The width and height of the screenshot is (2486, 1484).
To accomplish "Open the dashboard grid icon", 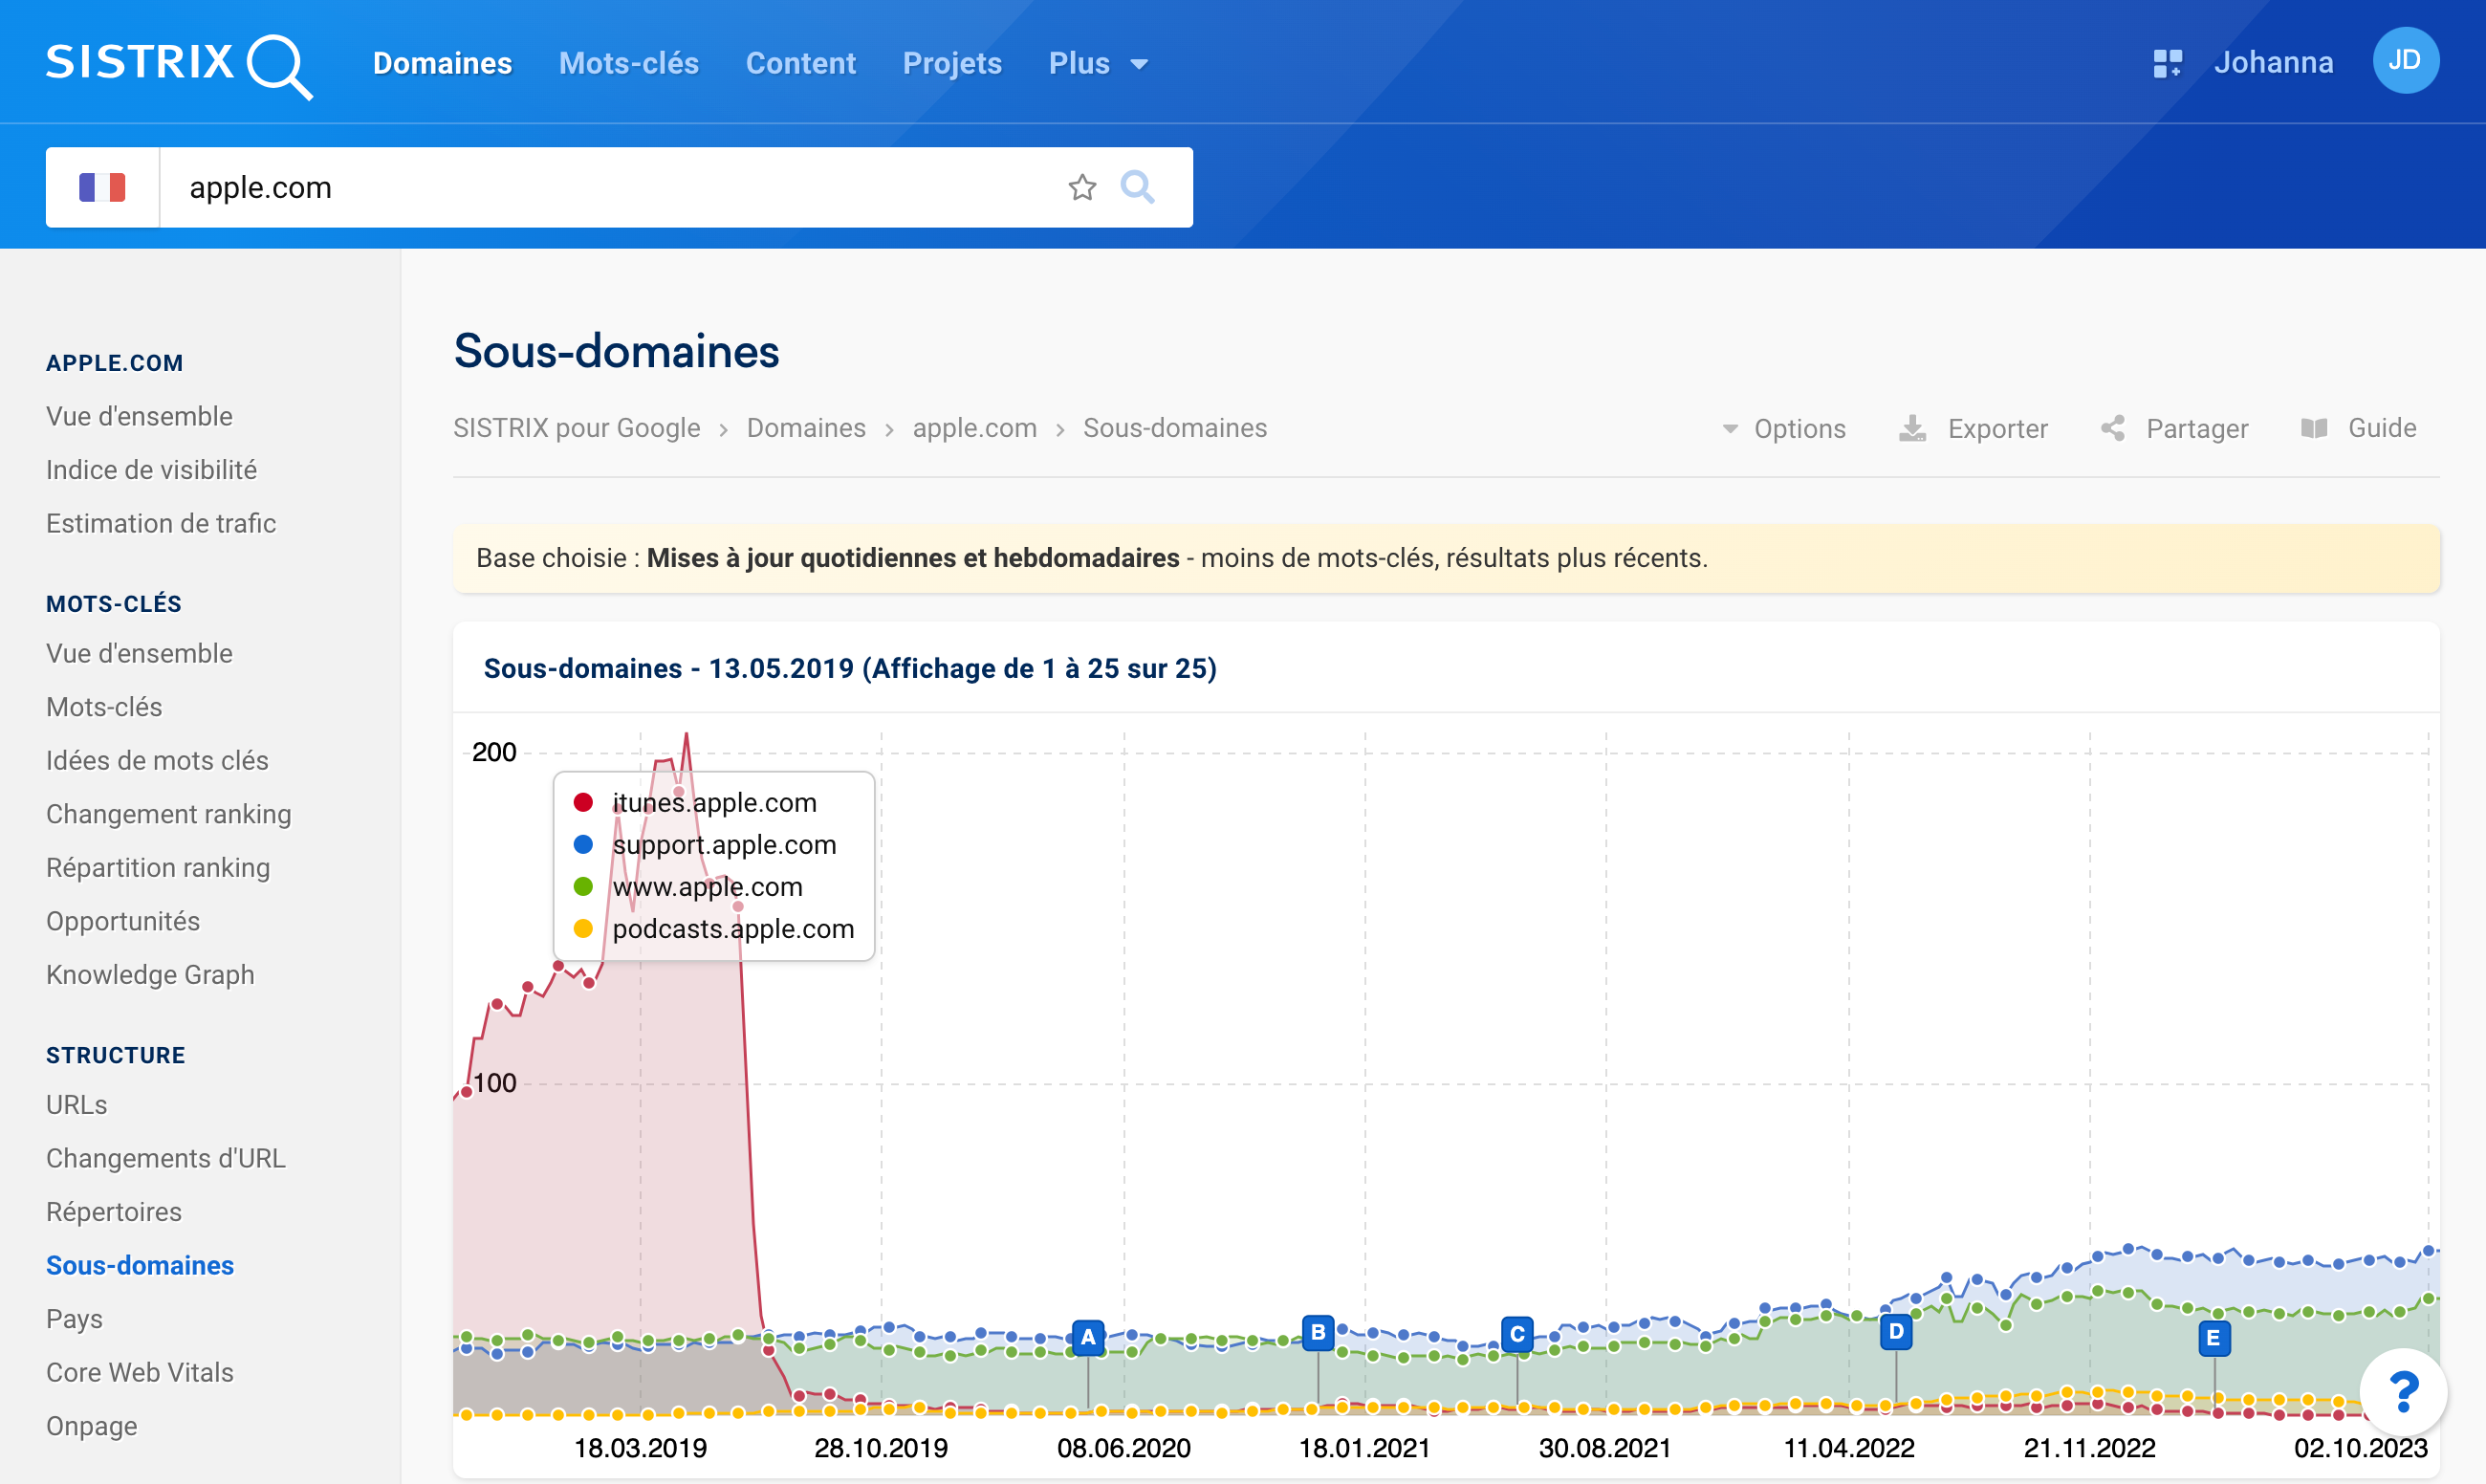I will [2167, 63].
